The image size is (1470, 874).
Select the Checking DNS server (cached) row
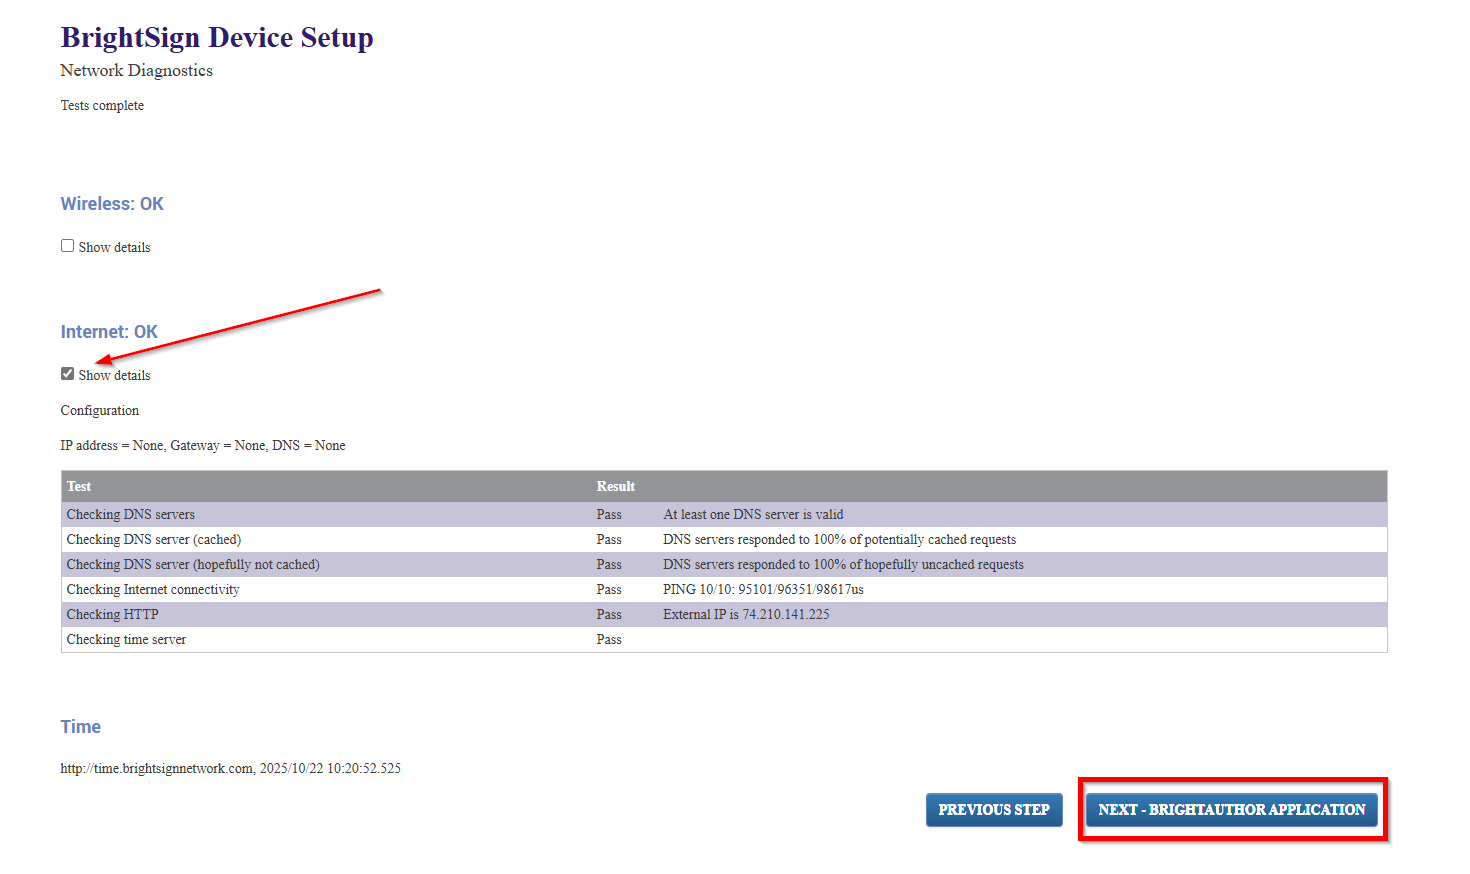[x=154, y=540]
